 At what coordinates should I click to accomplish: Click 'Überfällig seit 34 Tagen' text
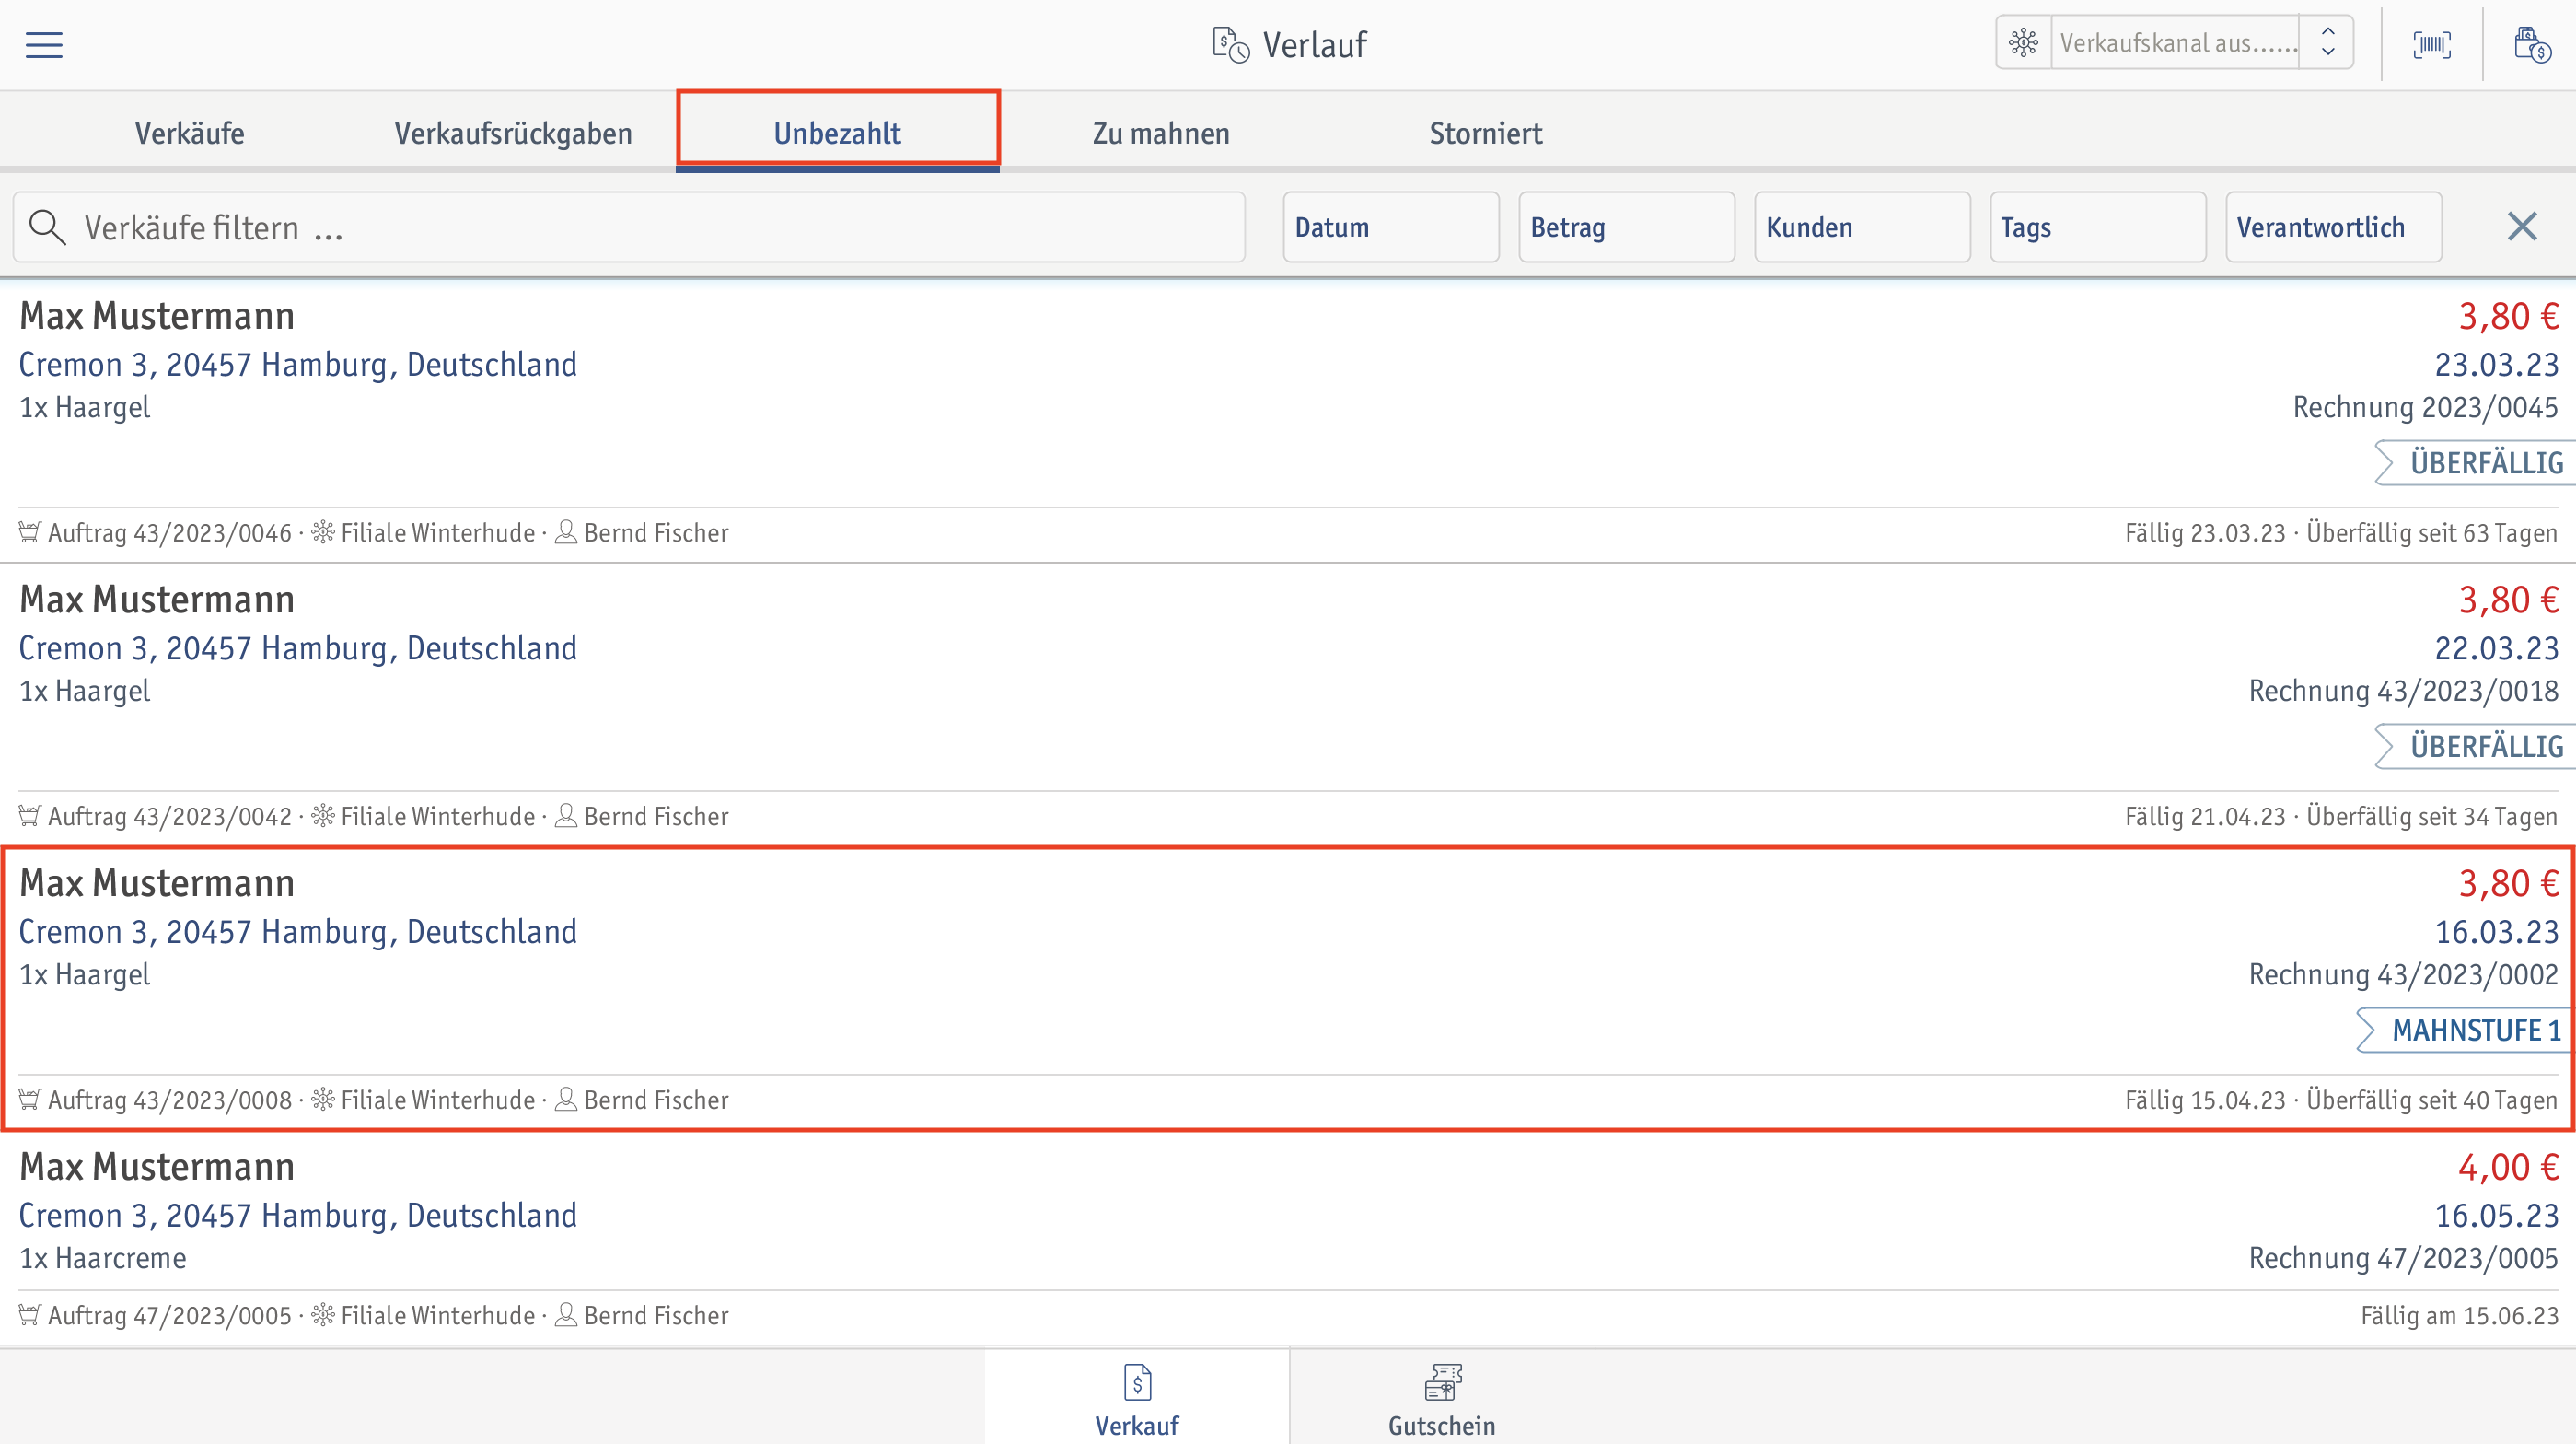(2432, 817)
